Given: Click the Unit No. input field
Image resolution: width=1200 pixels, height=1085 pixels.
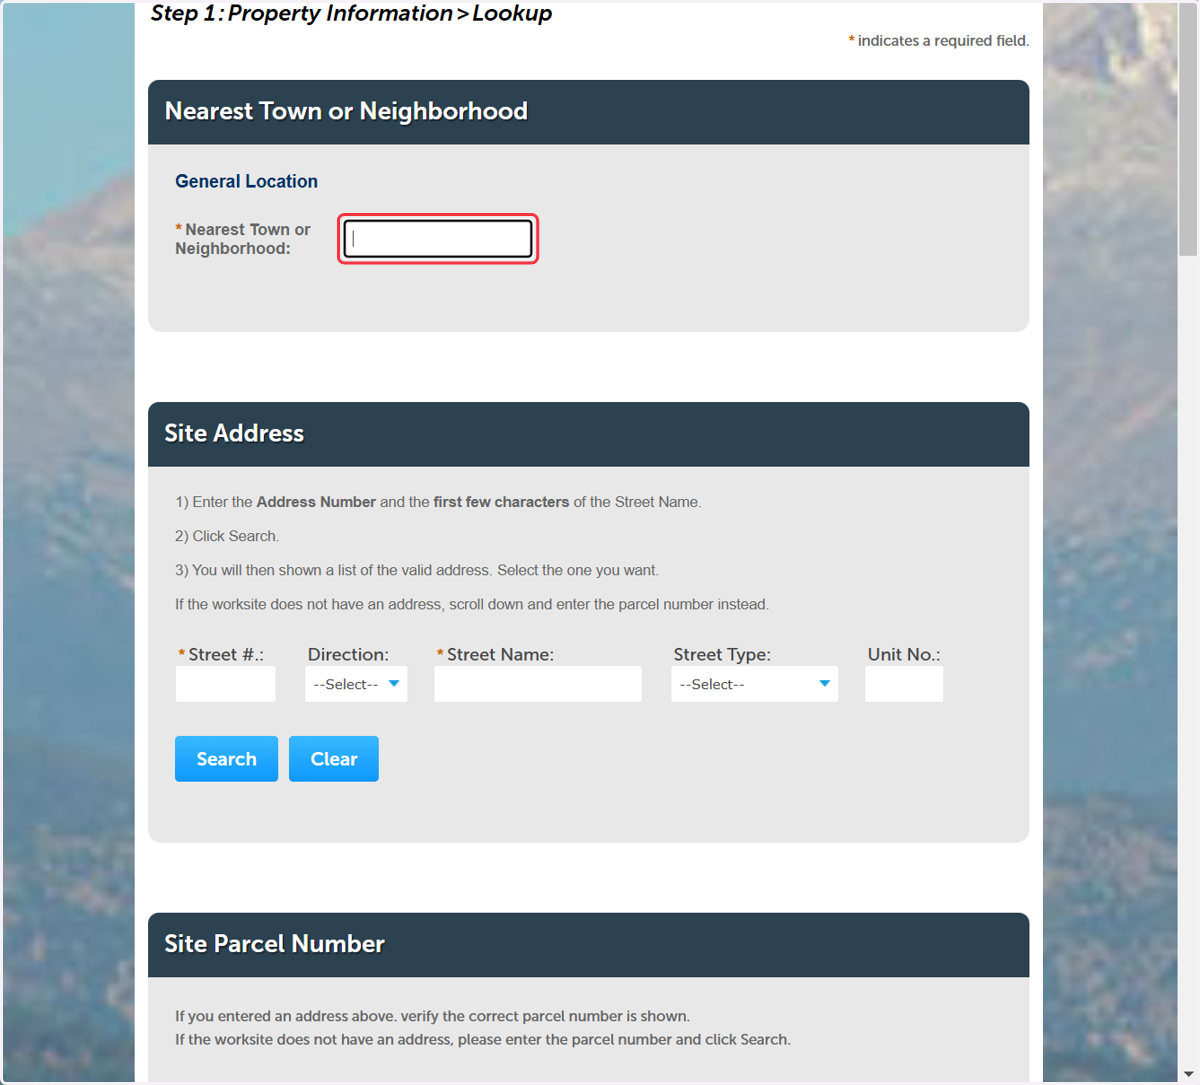Looking at the screenshot, I should click(x=904, y=684).
